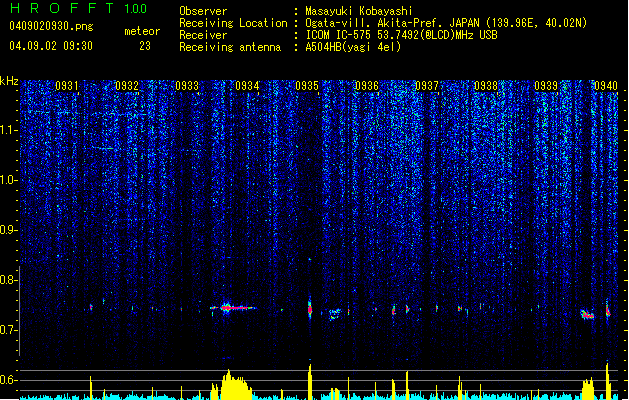Click the broad yellow power peak below 0934

(235, 386)
